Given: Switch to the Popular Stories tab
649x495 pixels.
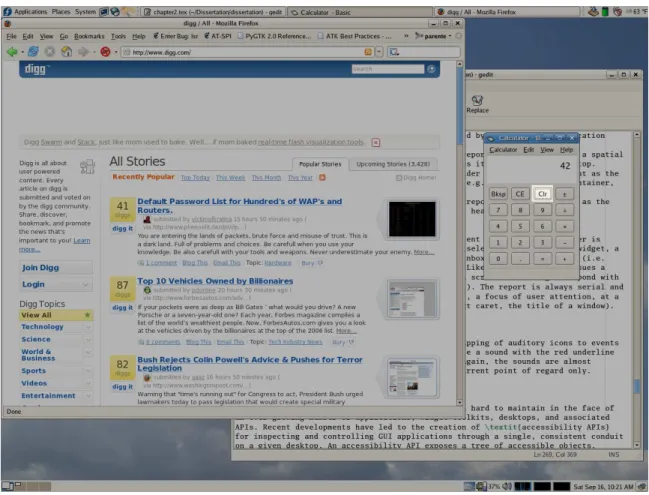Looking at the screenshot, I should (x=320, y=164).
